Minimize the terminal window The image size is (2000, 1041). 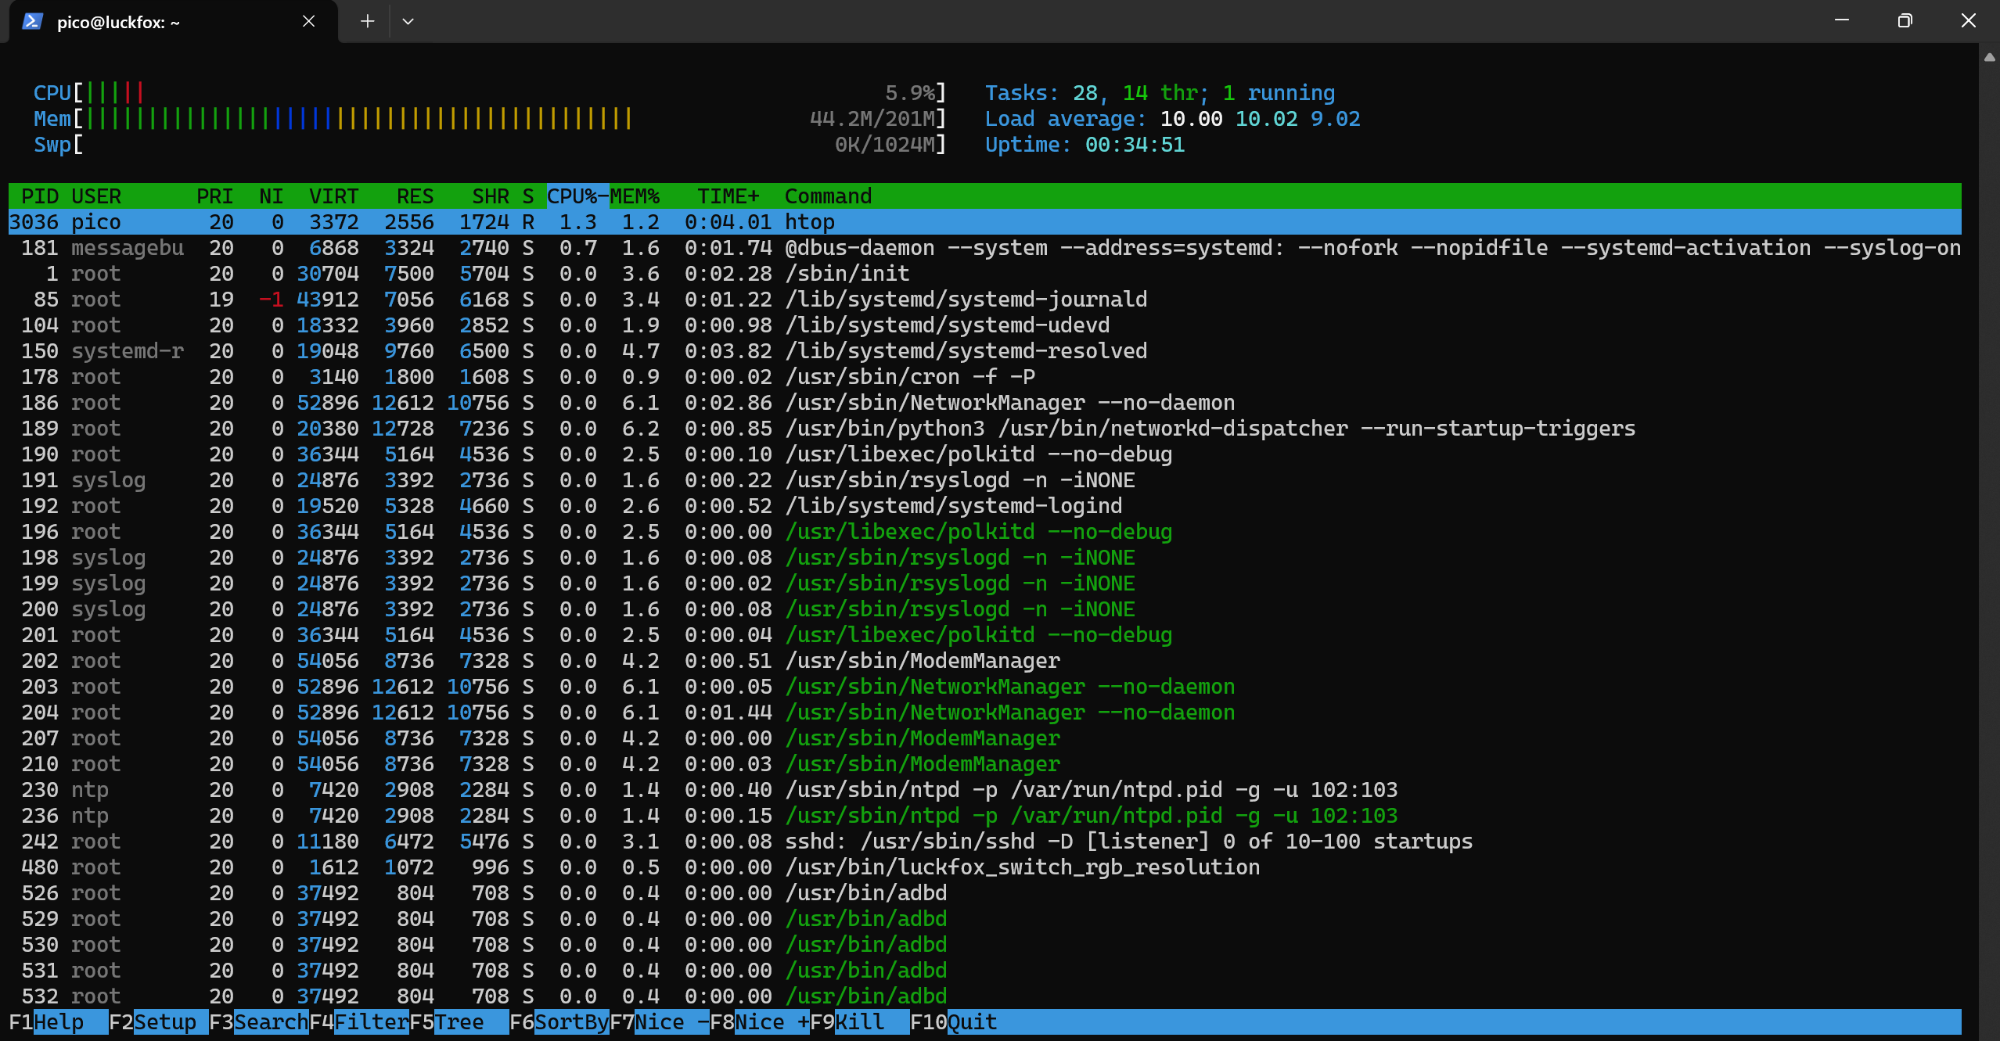click(1842, 21)
